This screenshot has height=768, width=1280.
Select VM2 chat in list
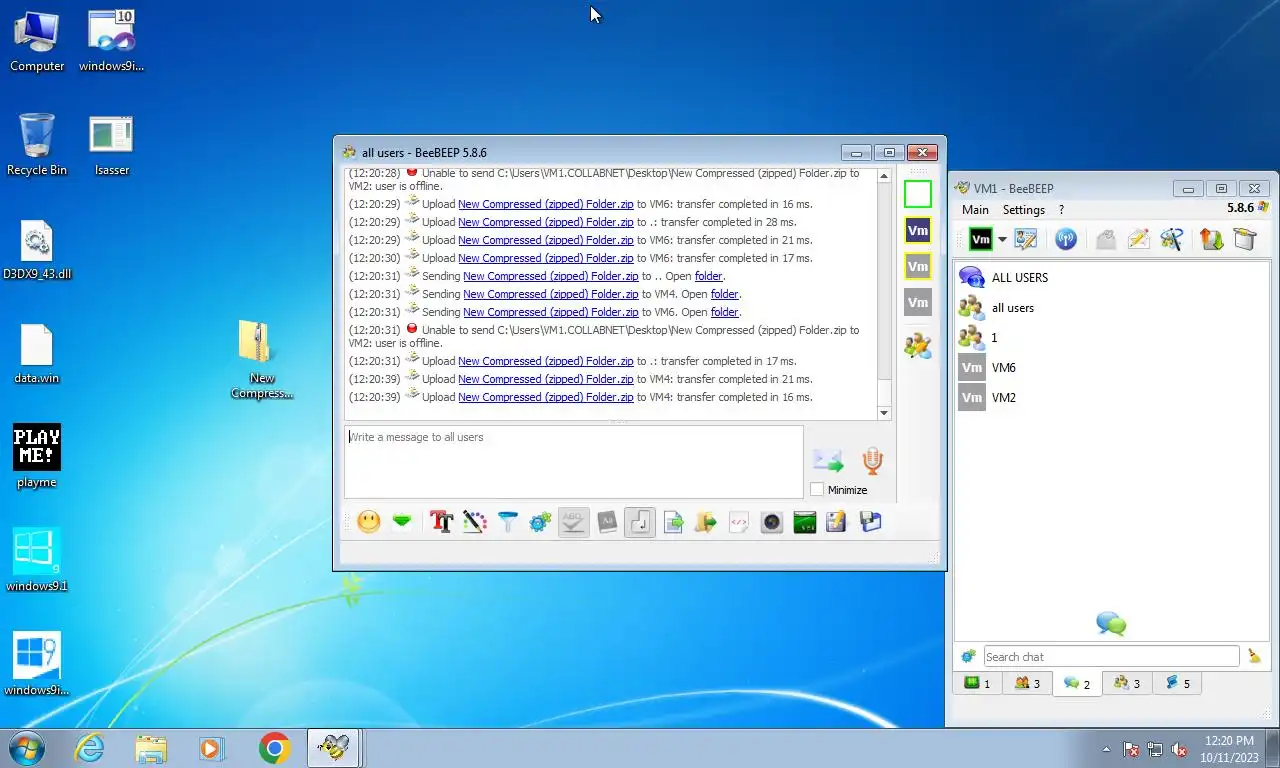tap(1112, 397)
